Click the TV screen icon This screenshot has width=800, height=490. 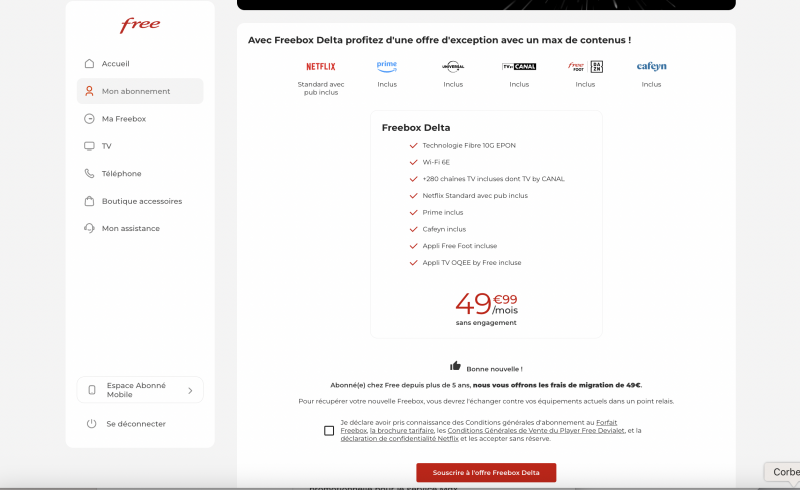90,146
